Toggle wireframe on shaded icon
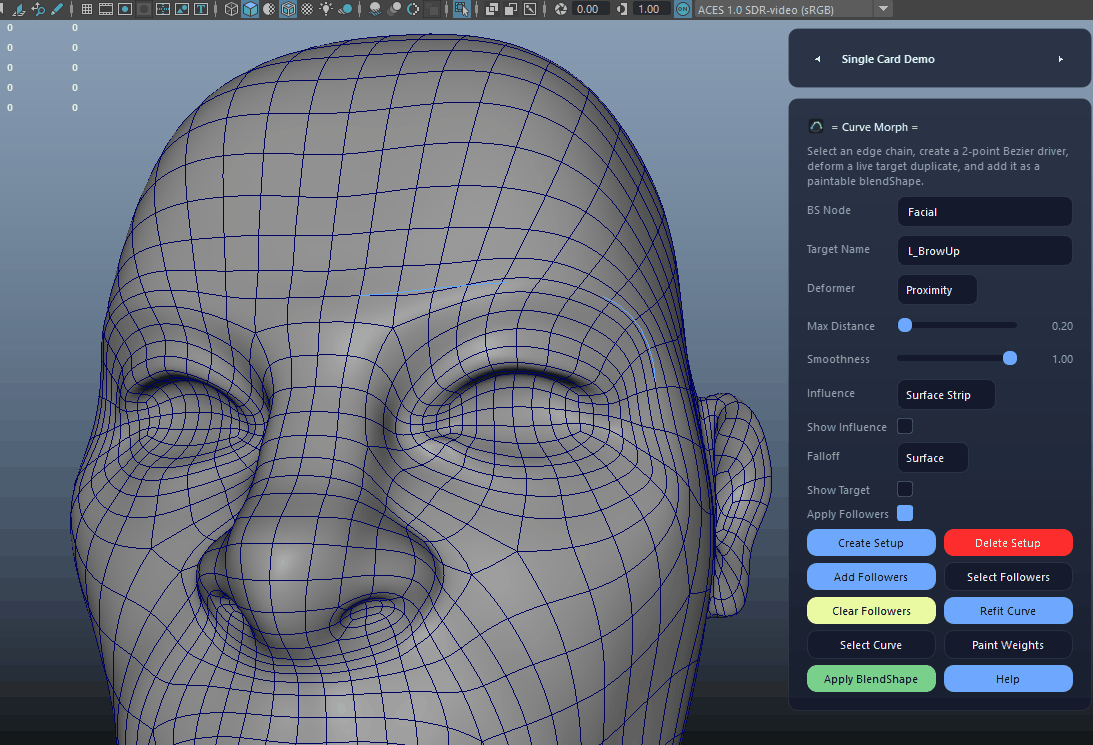This screenshot has height=745, width=1093. pyautogui.click(x=288, y=9)
